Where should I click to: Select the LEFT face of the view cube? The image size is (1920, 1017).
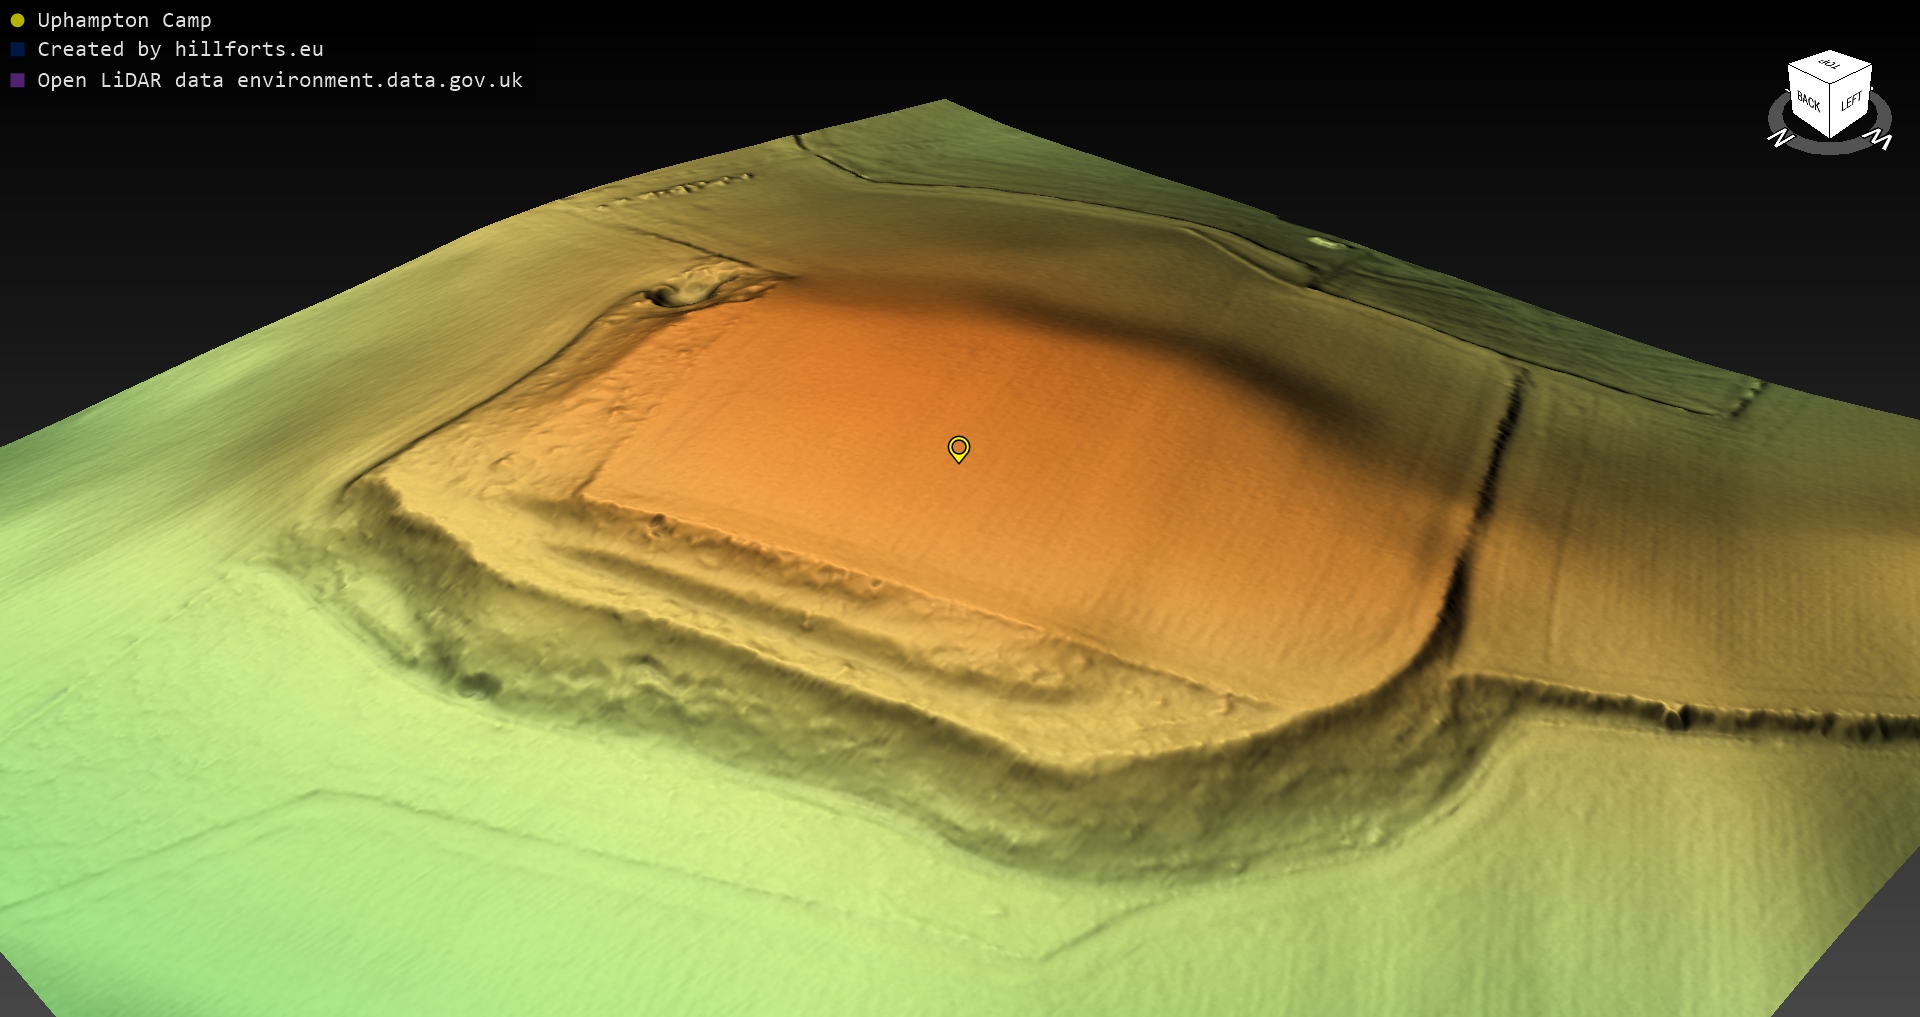click(x=1851, y=102)
